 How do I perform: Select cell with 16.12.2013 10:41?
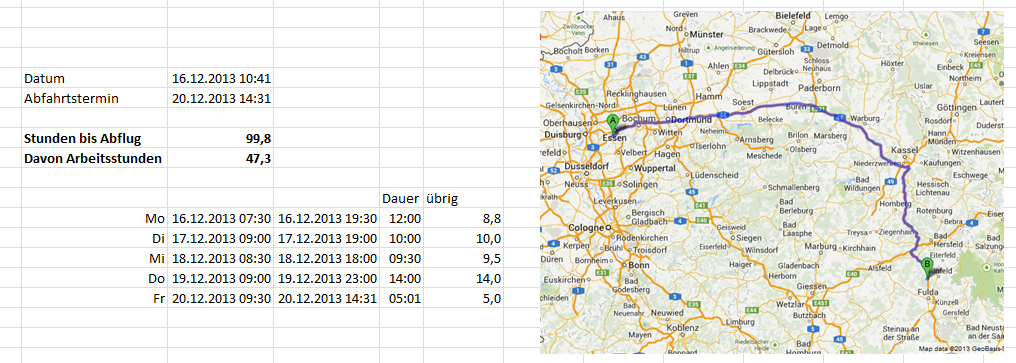click(220, 79)
